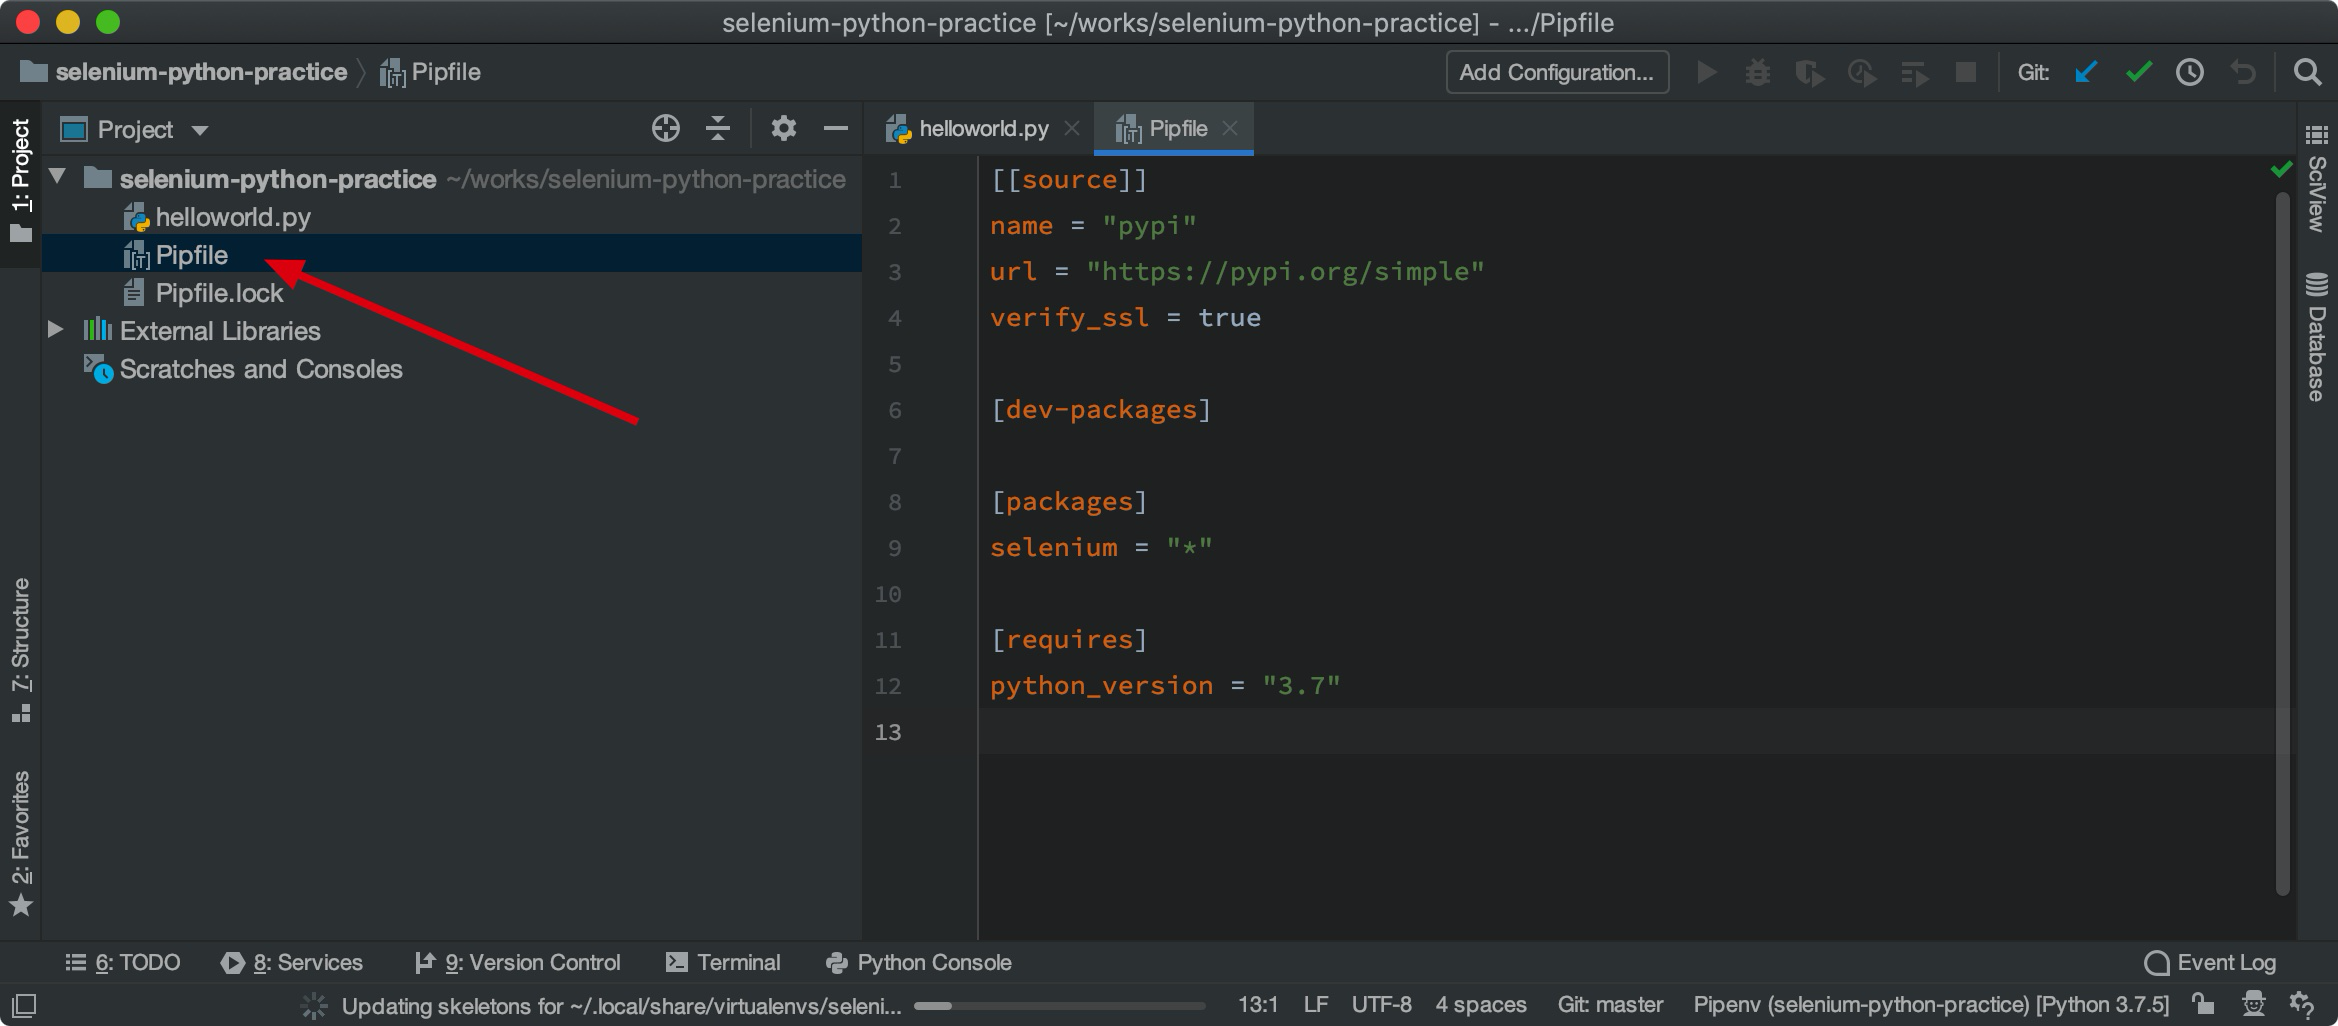Click the verify_ssl = true line
The width and height of the screenshot is (2338, 1026).
(x=1125, y=317)
